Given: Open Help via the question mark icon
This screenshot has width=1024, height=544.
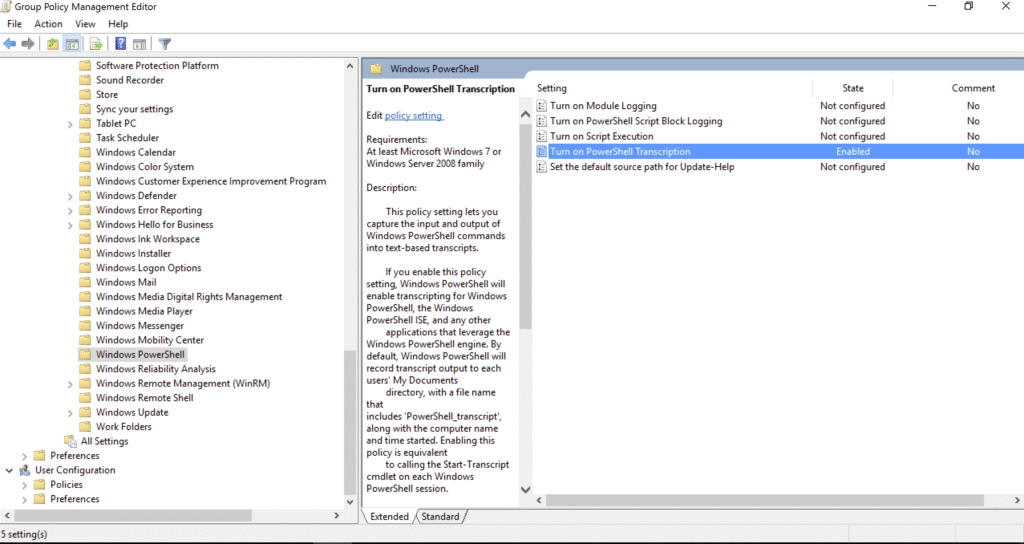Looking at the screenshot, I should click(120, 44).
